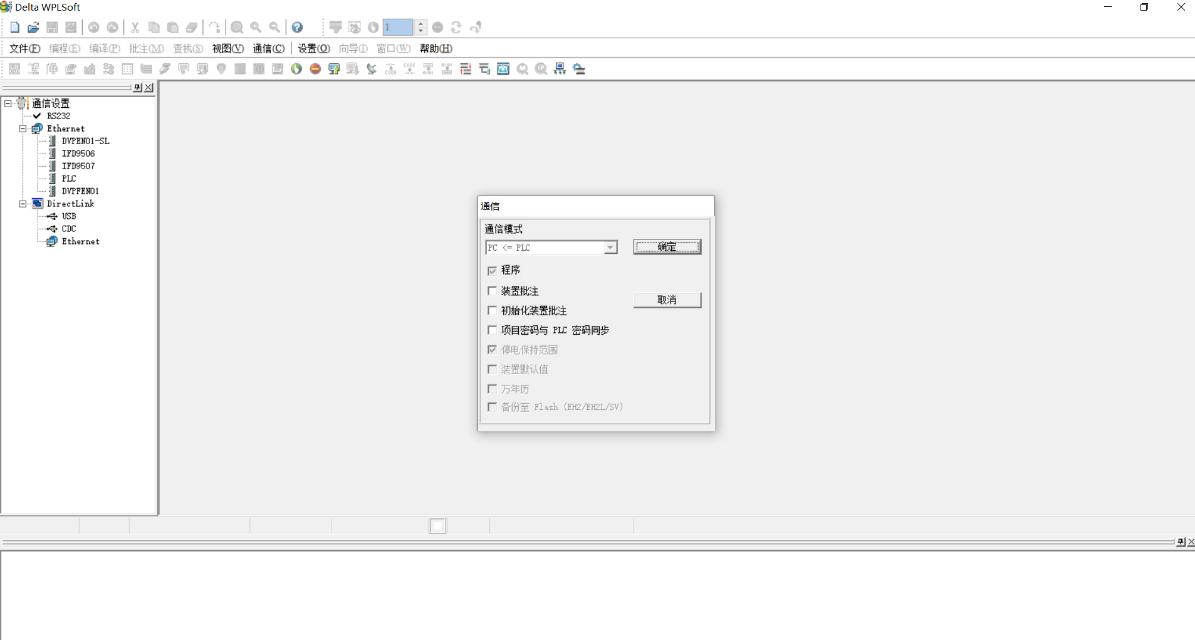
Task: Click the scissors Cut icon
Action: click(x=135, y=27)
